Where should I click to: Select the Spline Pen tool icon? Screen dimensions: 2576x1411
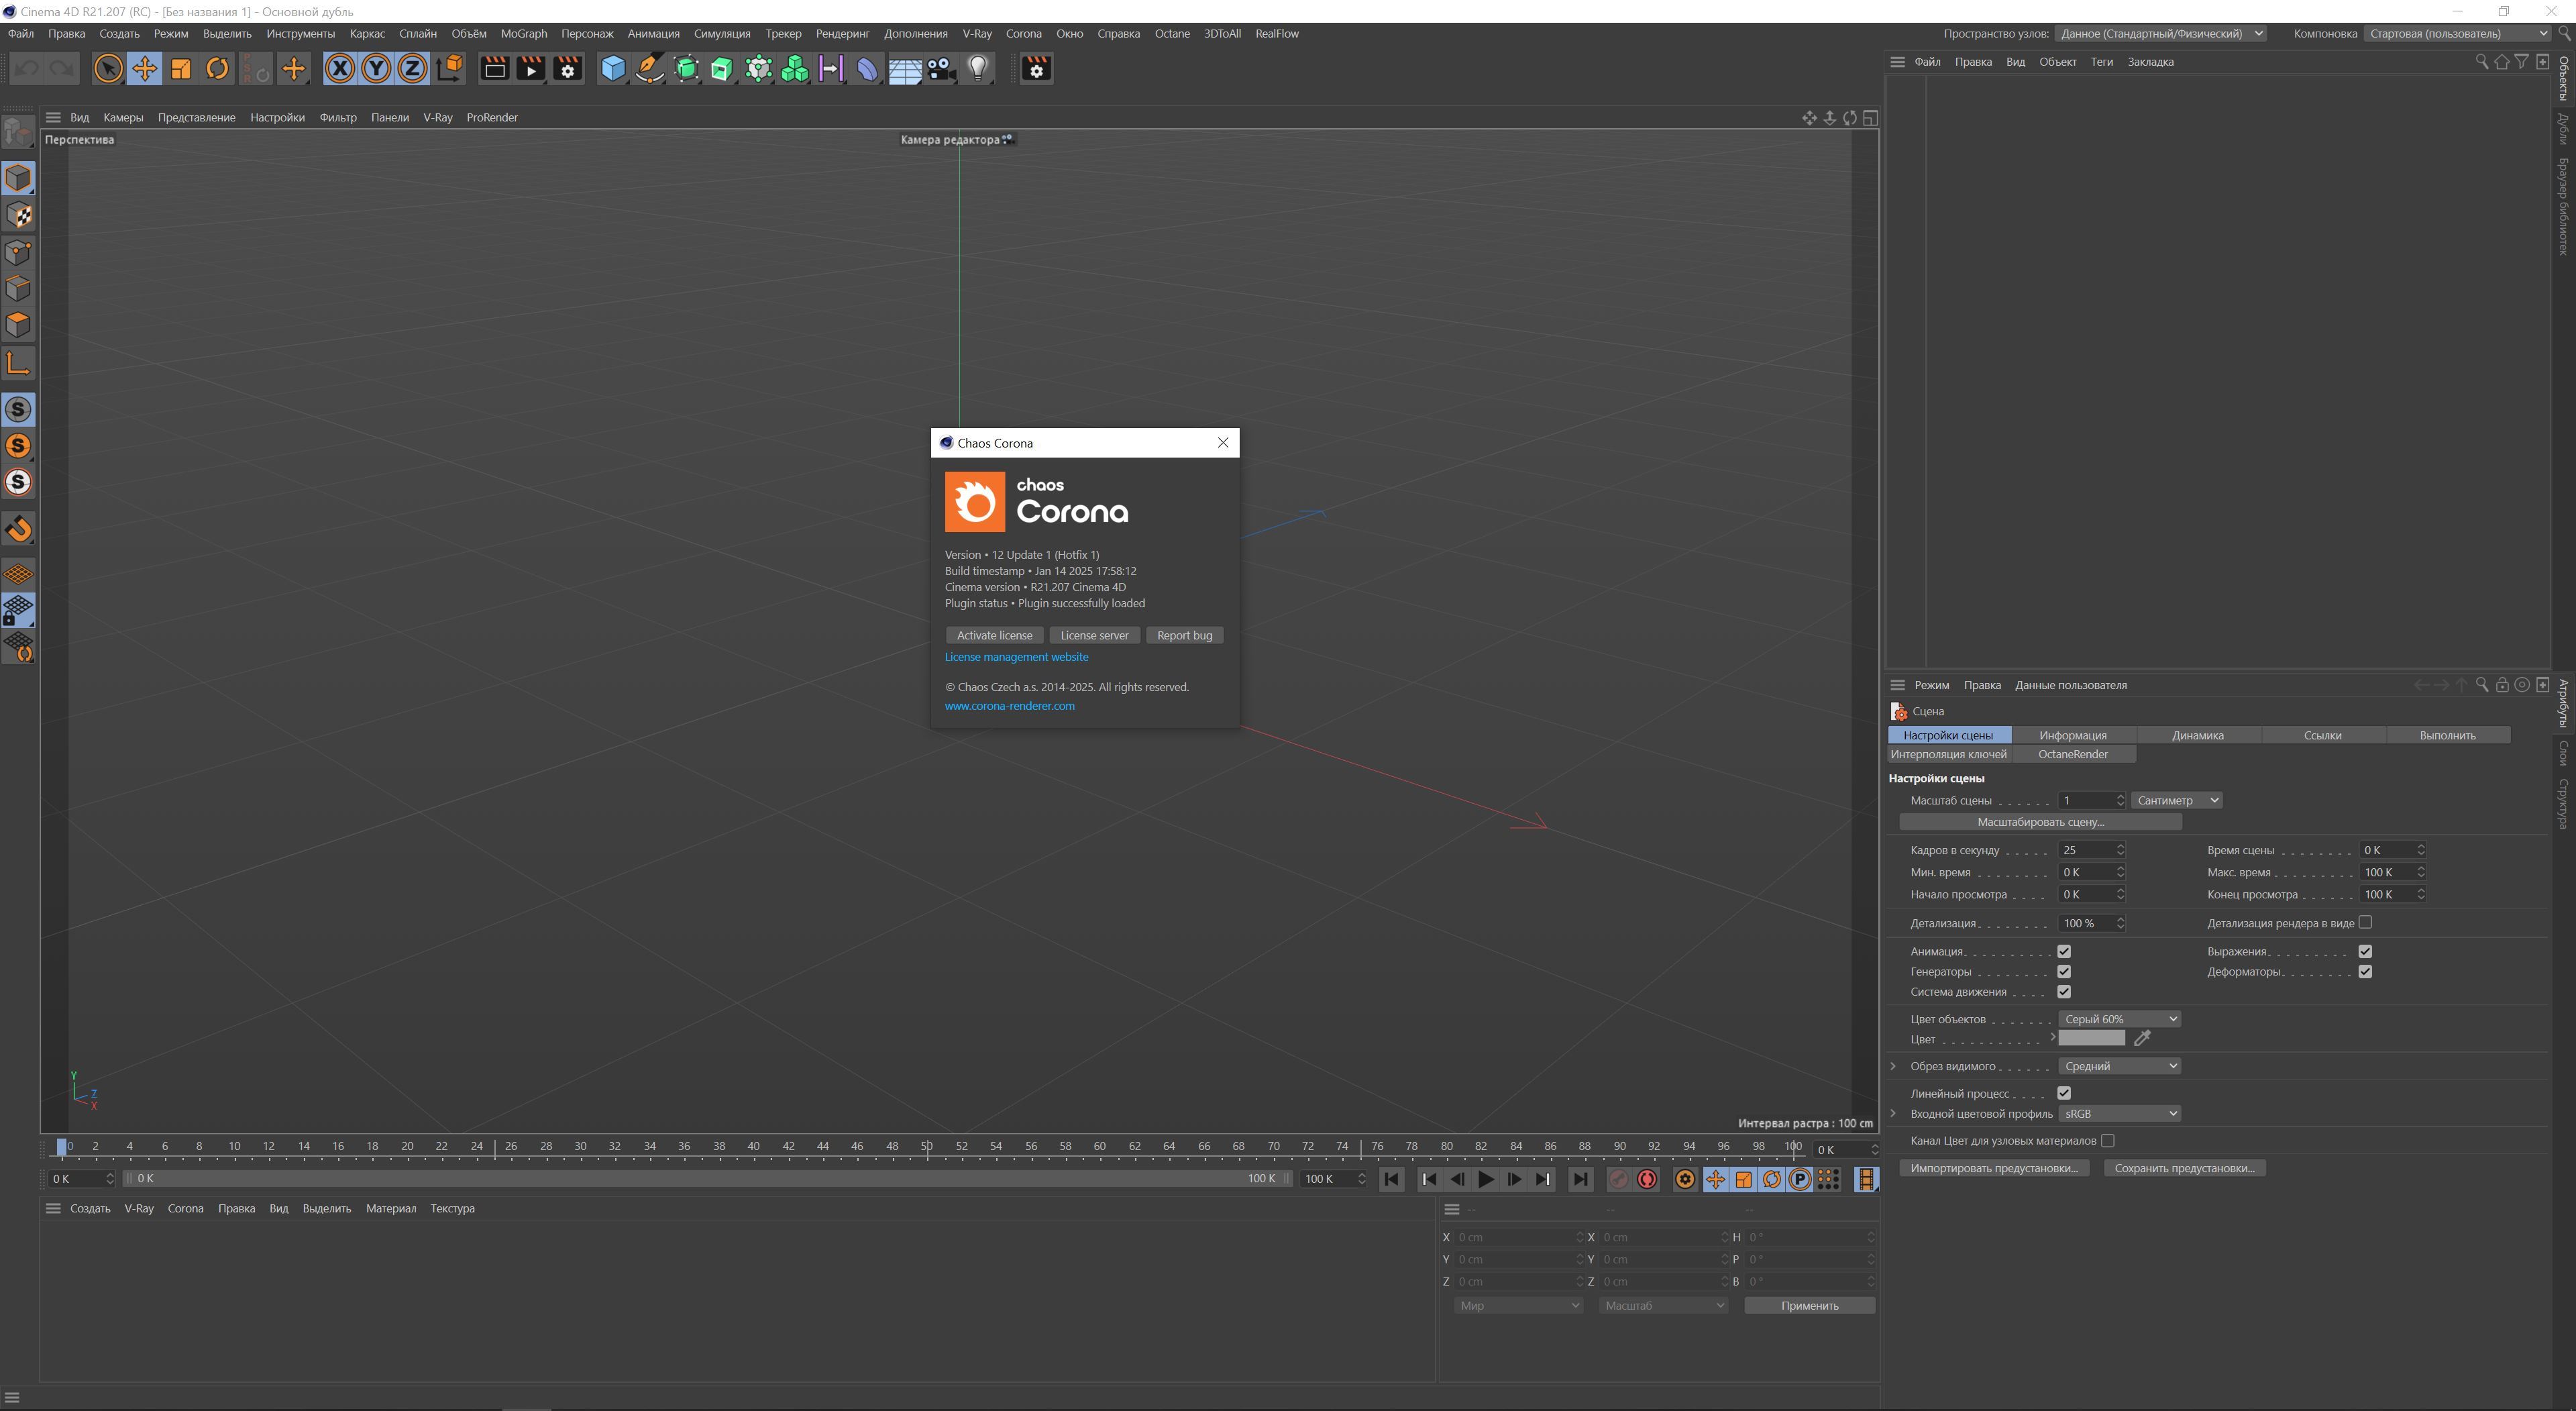(650, 69)
